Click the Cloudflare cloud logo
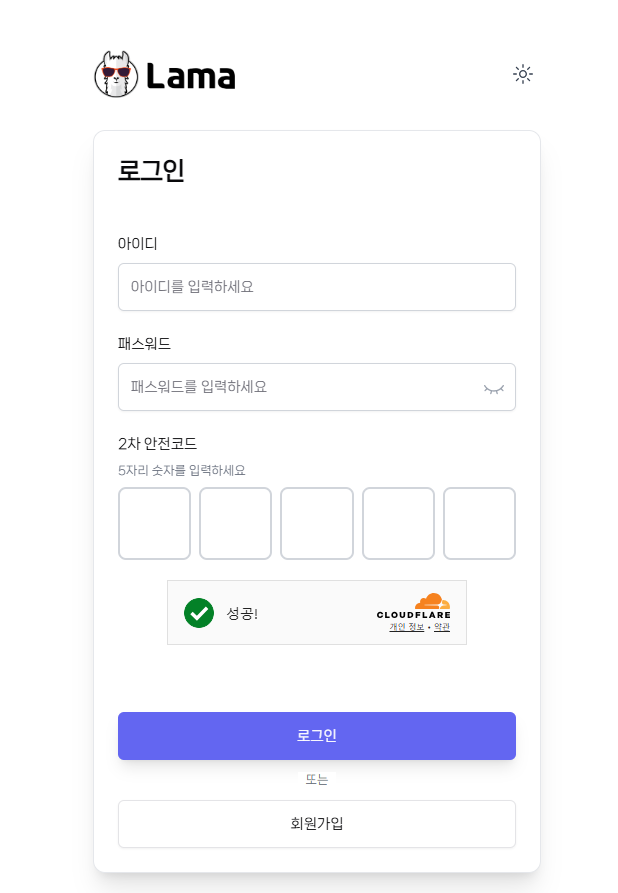618x893 pixels. [431, 601]
